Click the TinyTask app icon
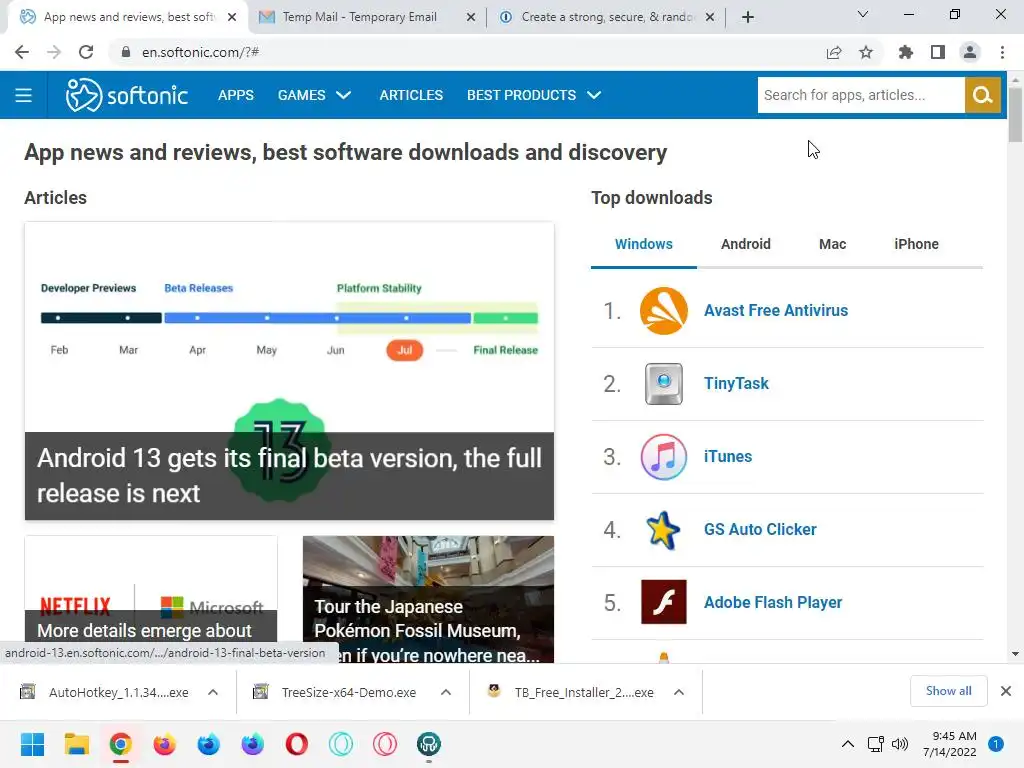 click(664, 384)
